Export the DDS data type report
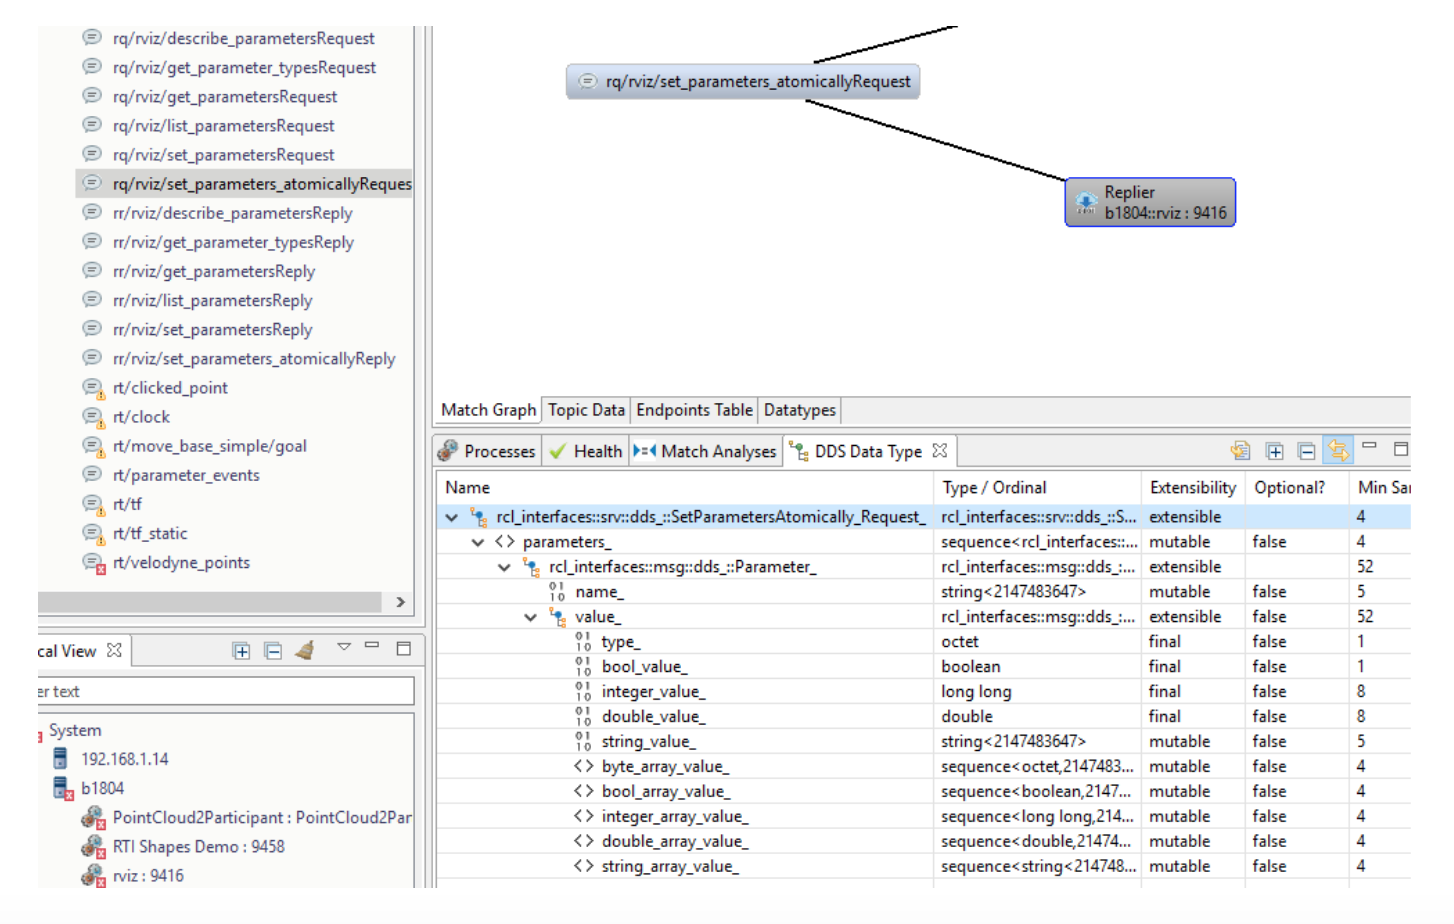This screenshot has width=1454, height=924. [1241, 451]
